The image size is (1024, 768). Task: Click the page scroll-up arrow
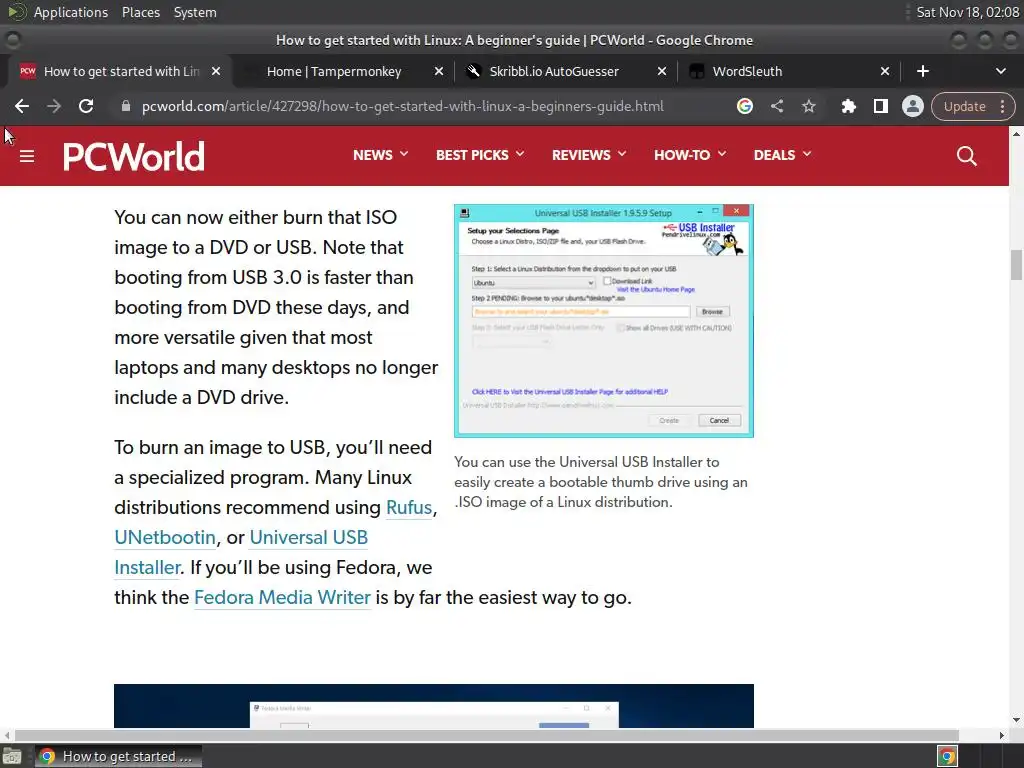(1016, 133)
